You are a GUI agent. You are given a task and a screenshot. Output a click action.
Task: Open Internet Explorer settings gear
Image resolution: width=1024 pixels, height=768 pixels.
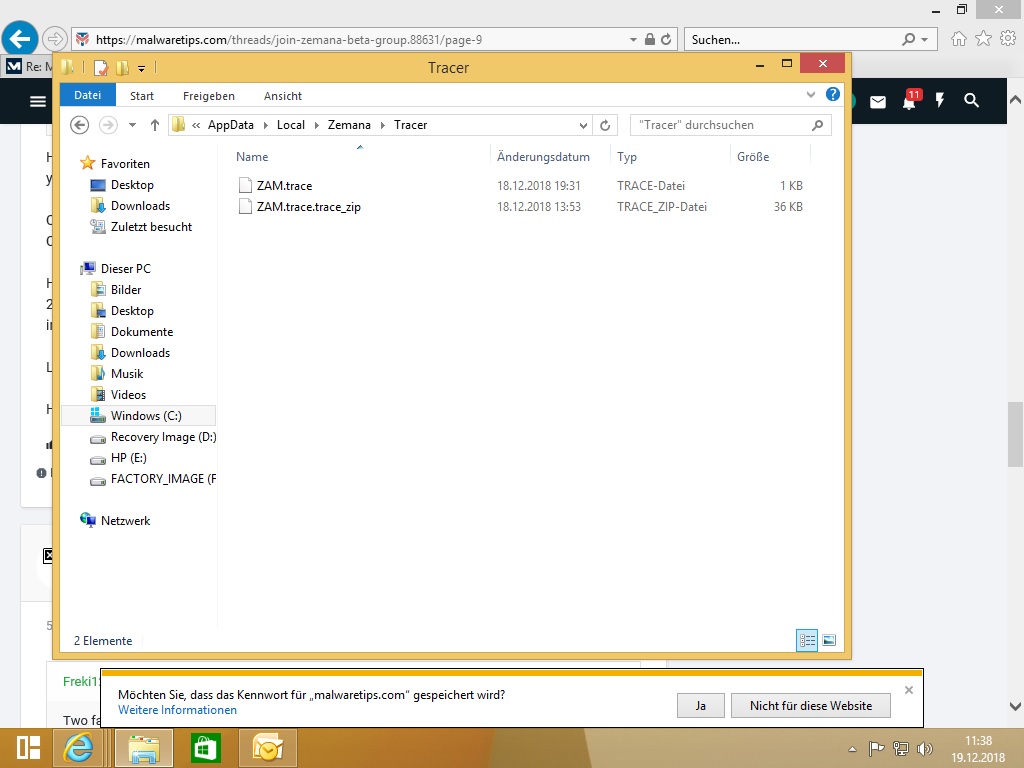click(x=1008, y=39)
